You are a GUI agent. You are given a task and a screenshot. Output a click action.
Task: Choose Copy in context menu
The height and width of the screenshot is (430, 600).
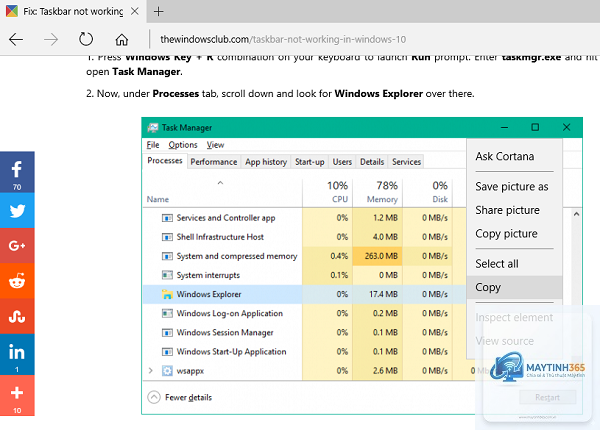coord(514,287)
